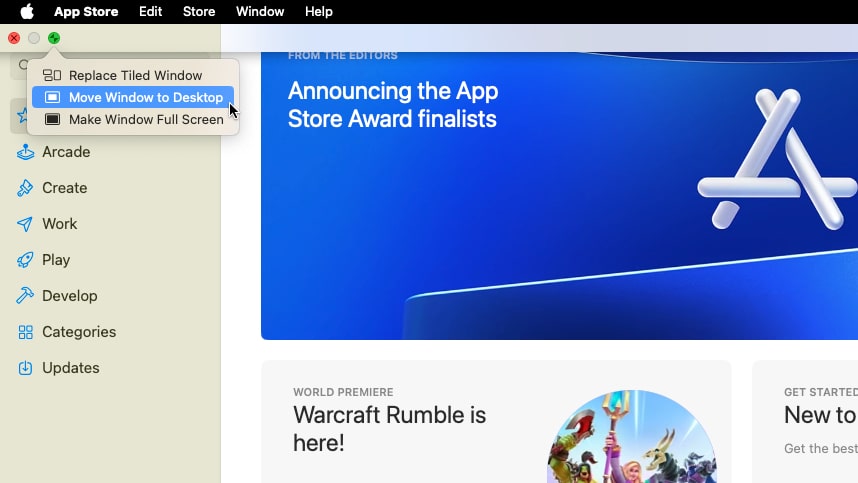Open Announcing the App Store Award finalists story
This screenshot has width=858, height=483.
(x=559, y=196)
